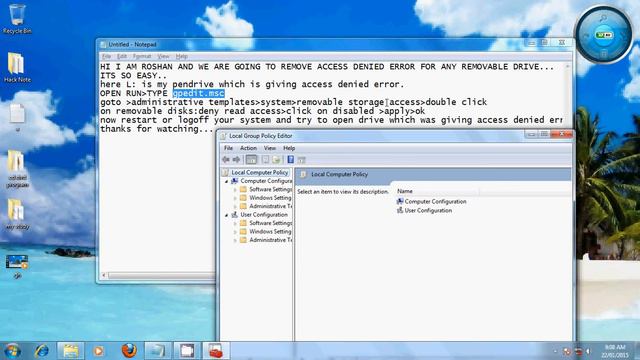Click the line 'thanks for watching...' in Notepad

(x=157, y=129)
